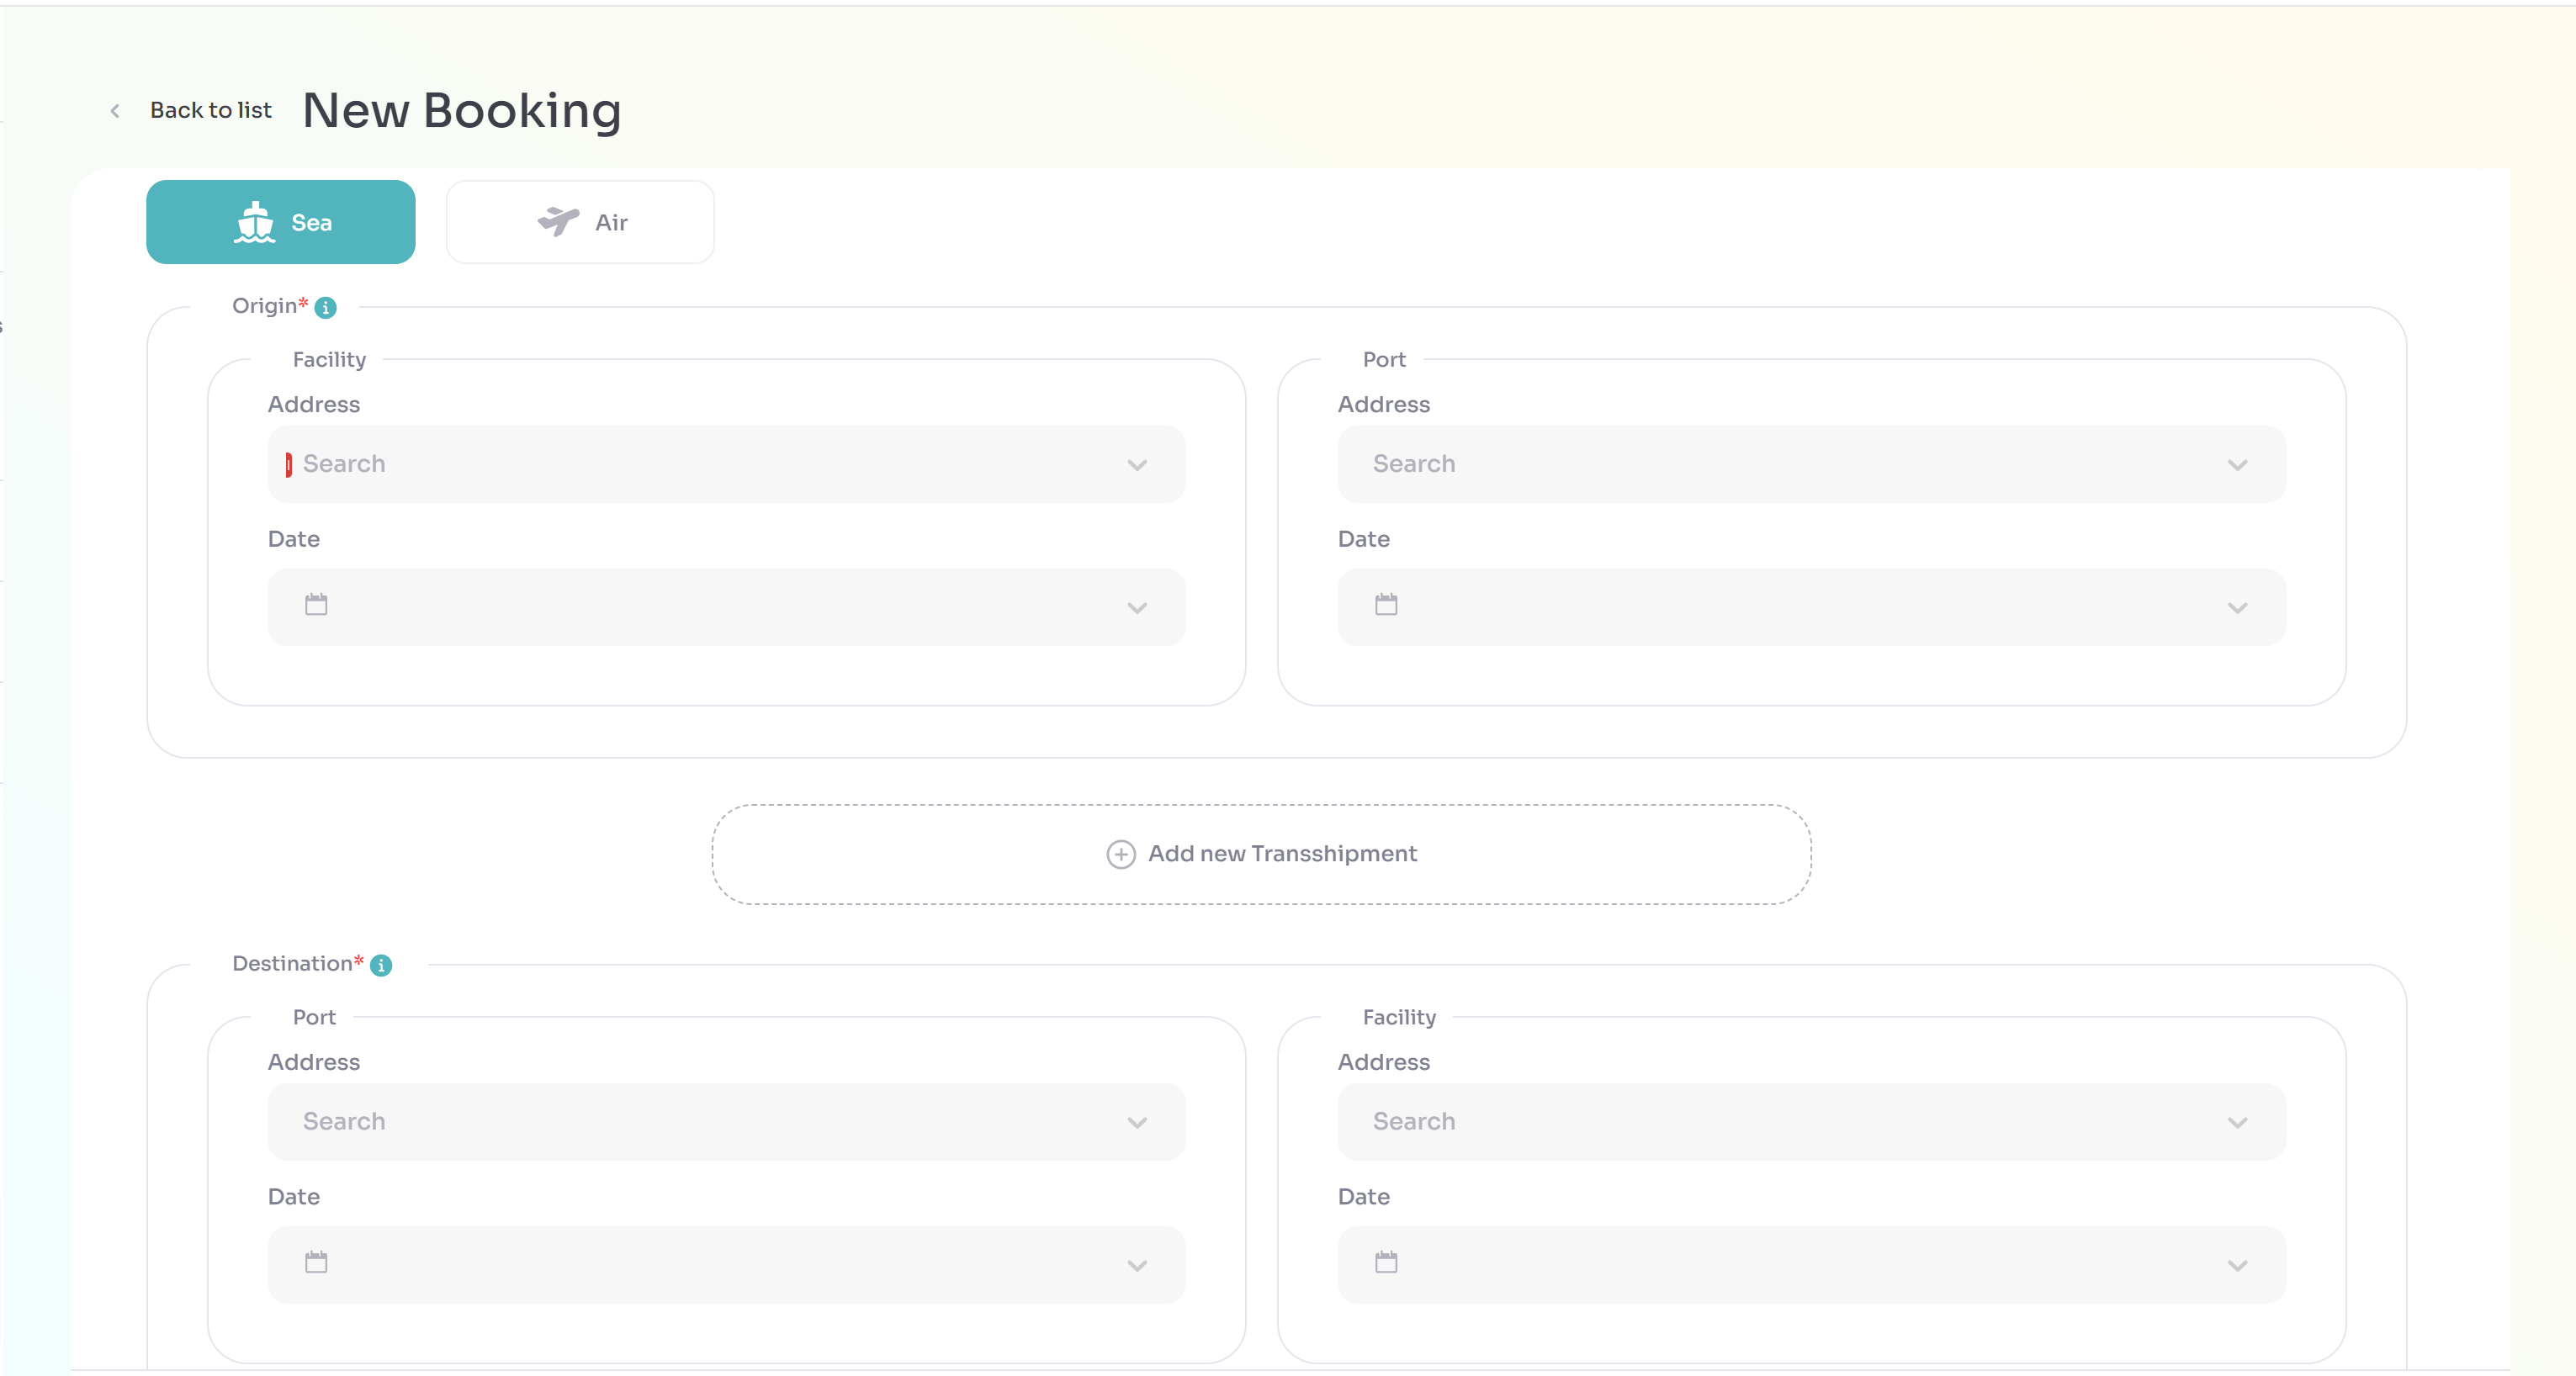Image resolution: width=2576 pixels, height=1376 pixels.
Task: Click the back arrow chevron icon
Action: pos(115,111)
